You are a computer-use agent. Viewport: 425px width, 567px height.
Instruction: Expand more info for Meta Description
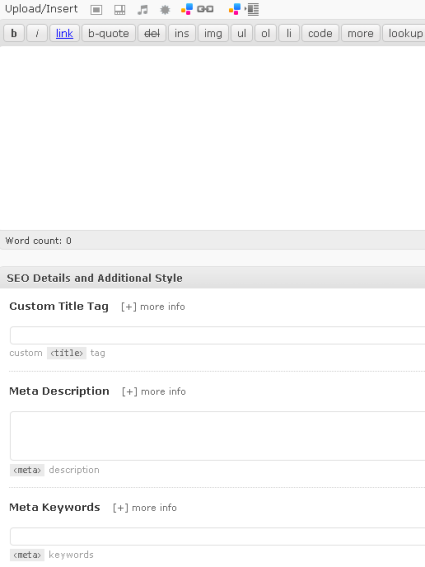(154, 392)
